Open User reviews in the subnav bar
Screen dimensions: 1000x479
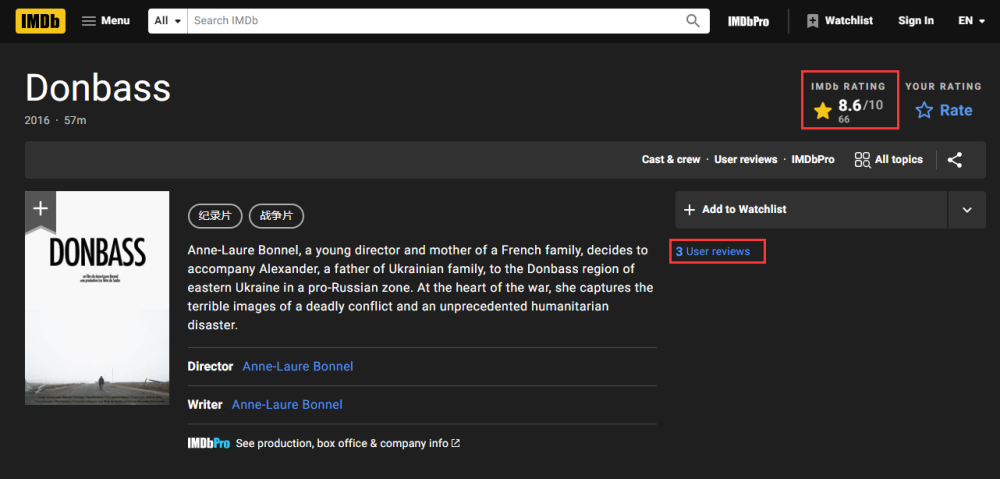coord(746,159)
